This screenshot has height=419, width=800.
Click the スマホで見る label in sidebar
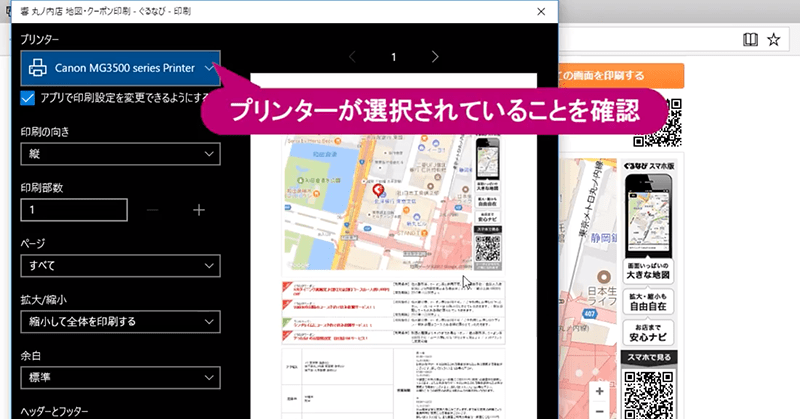(648, 357)
